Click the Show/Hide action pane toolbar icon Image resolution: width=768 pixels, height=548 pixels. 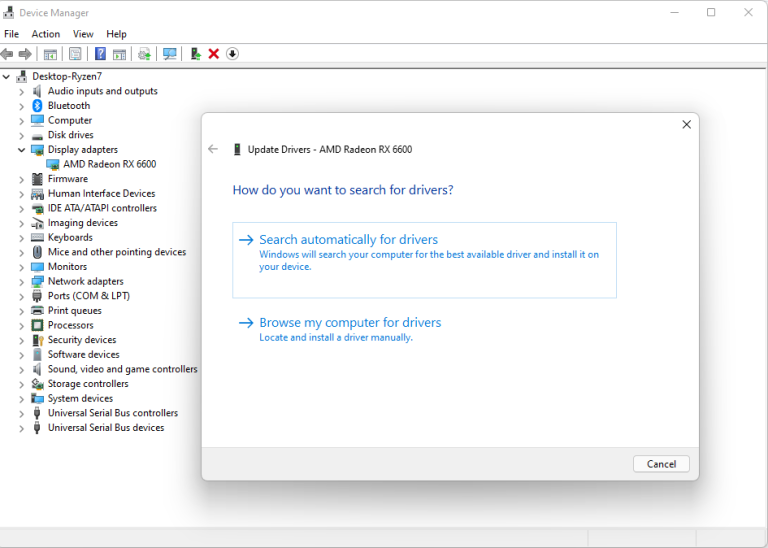119,54
